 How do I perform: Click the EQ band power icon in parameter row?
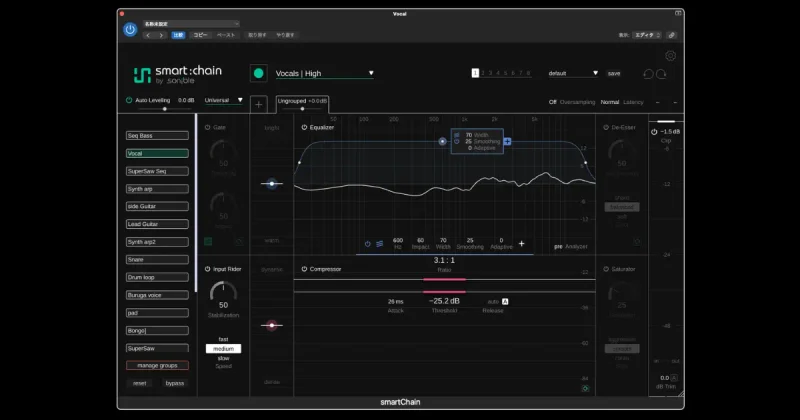pyautogui.click(x=367, y=244)
